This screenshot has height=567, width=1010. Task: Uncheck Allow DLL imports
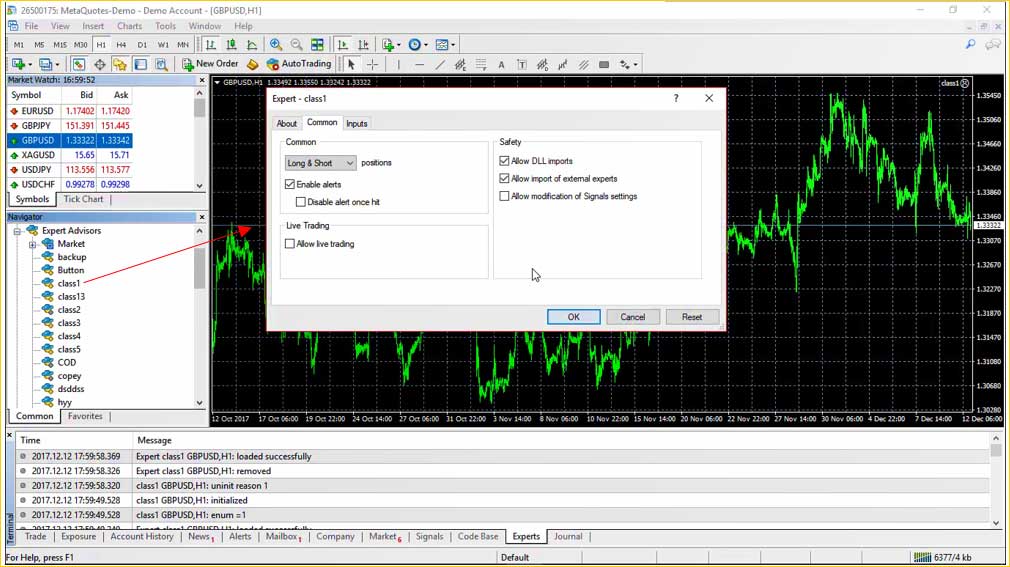(504, 160)
